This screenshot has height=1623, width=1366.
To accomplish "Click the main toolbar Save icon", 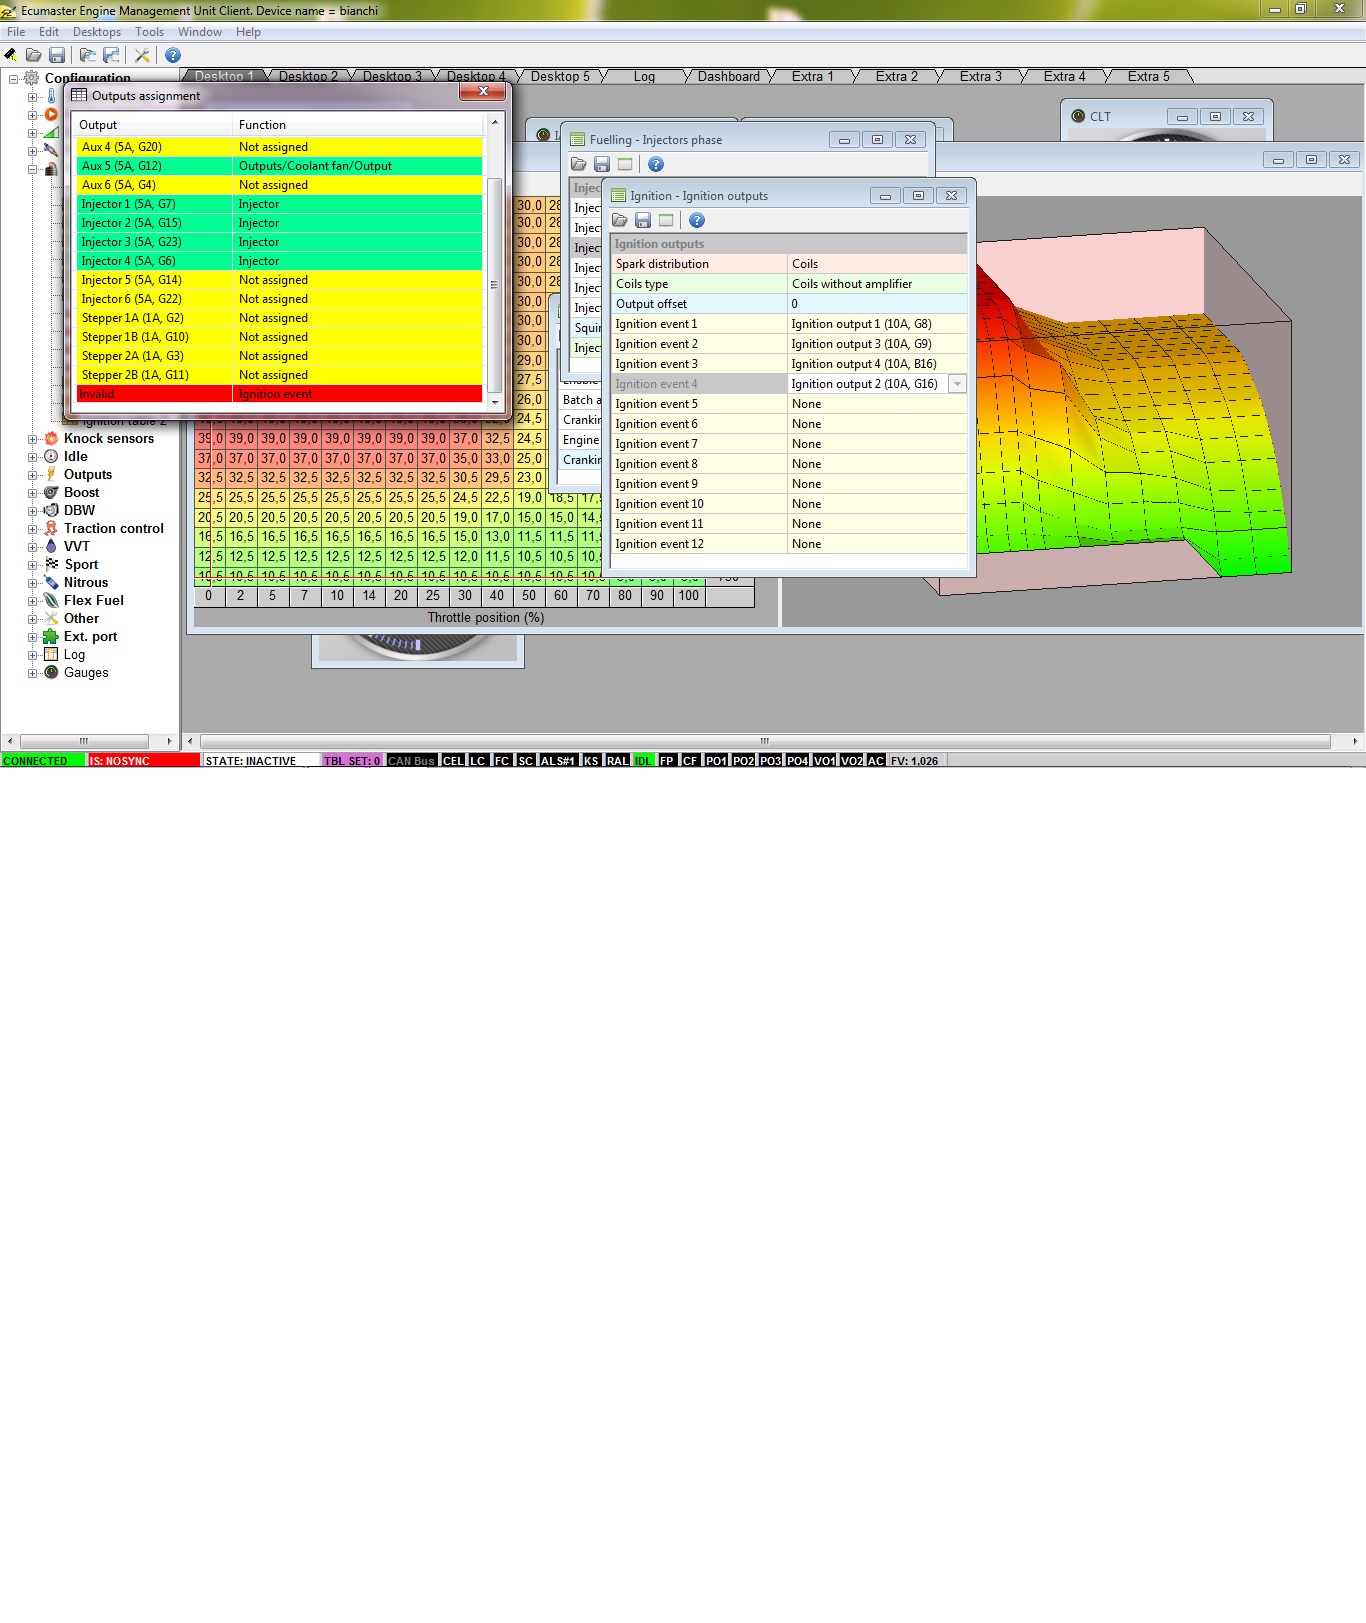I will [x=57, y=55].
